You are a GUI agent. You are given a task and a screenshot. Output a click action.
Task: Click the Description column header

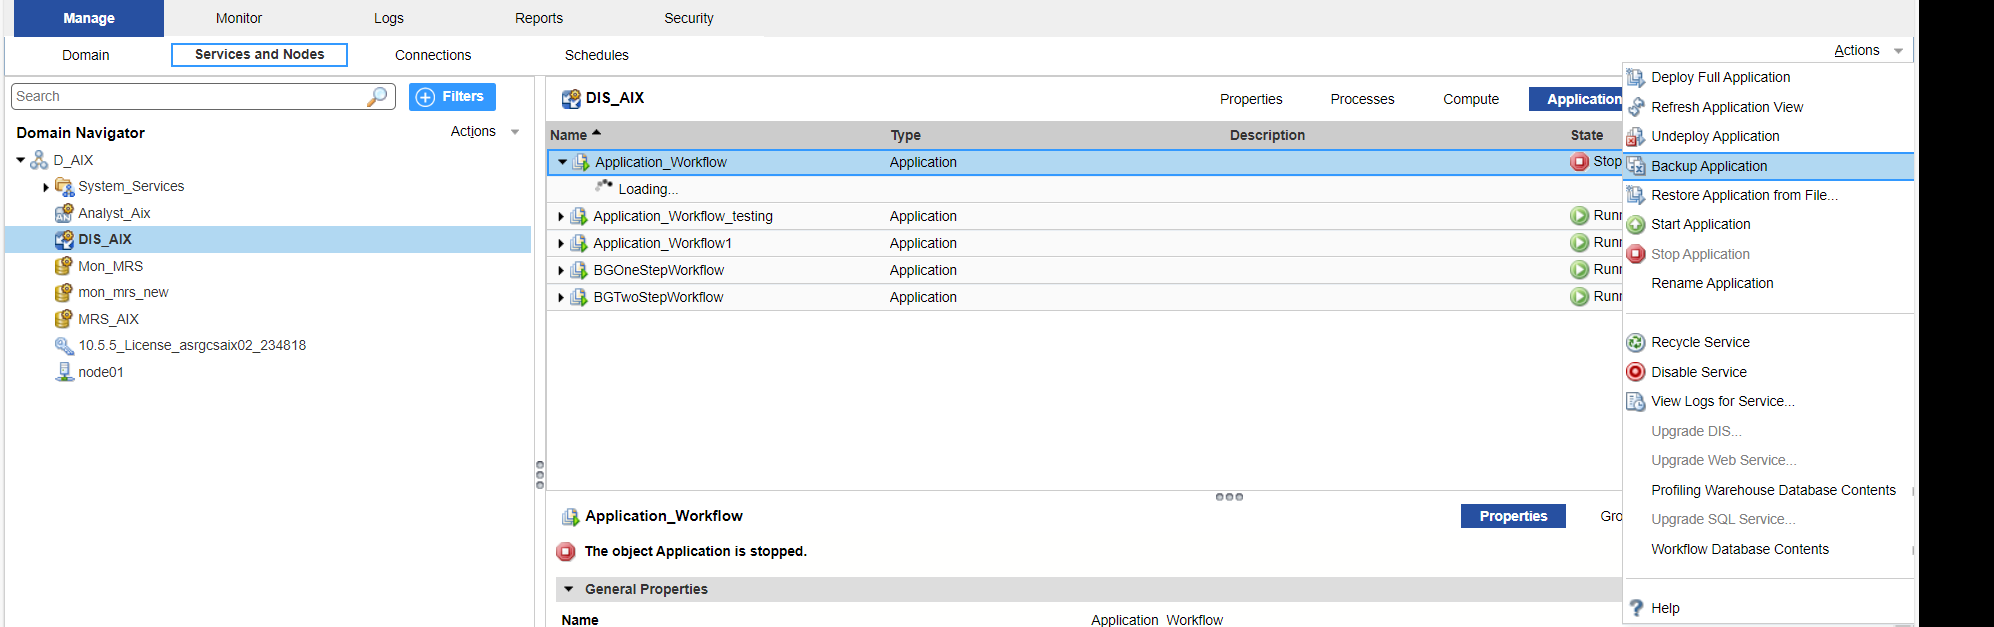(1267, 135)
